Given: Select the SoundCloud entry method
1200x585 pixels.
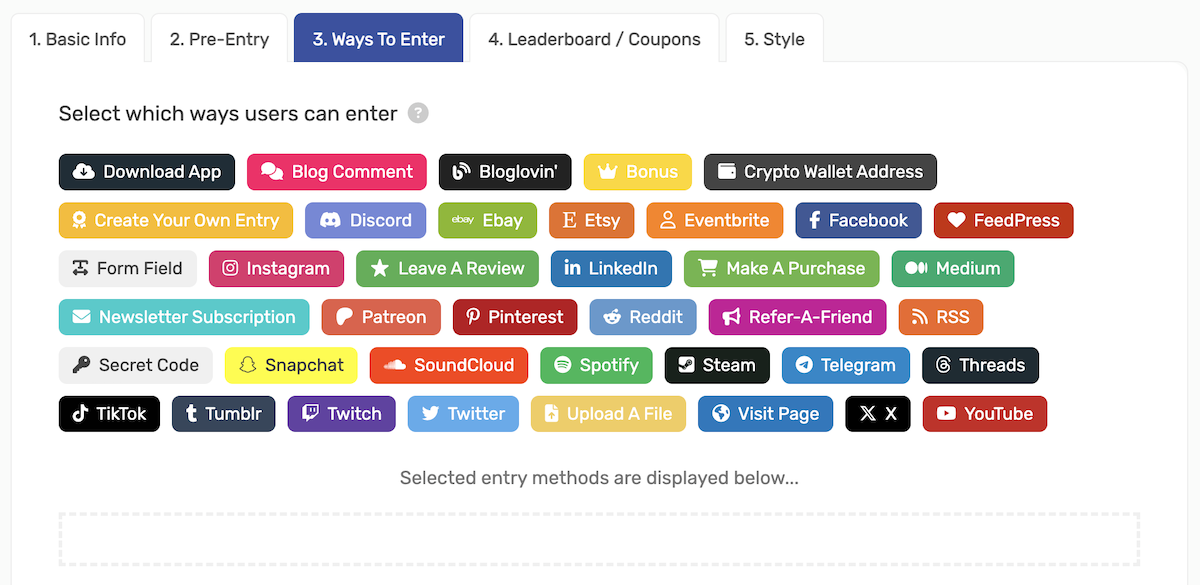Looking at the screenshot, I should [448, 365].
